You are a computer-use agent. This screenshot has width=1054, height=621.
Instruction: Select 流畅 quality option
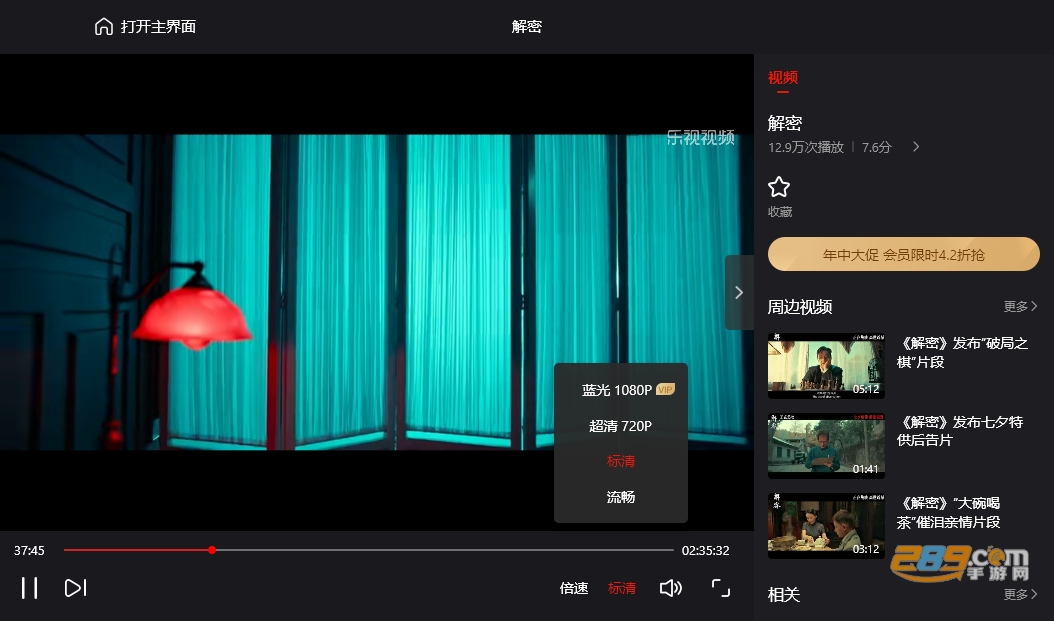click(620, 497)
